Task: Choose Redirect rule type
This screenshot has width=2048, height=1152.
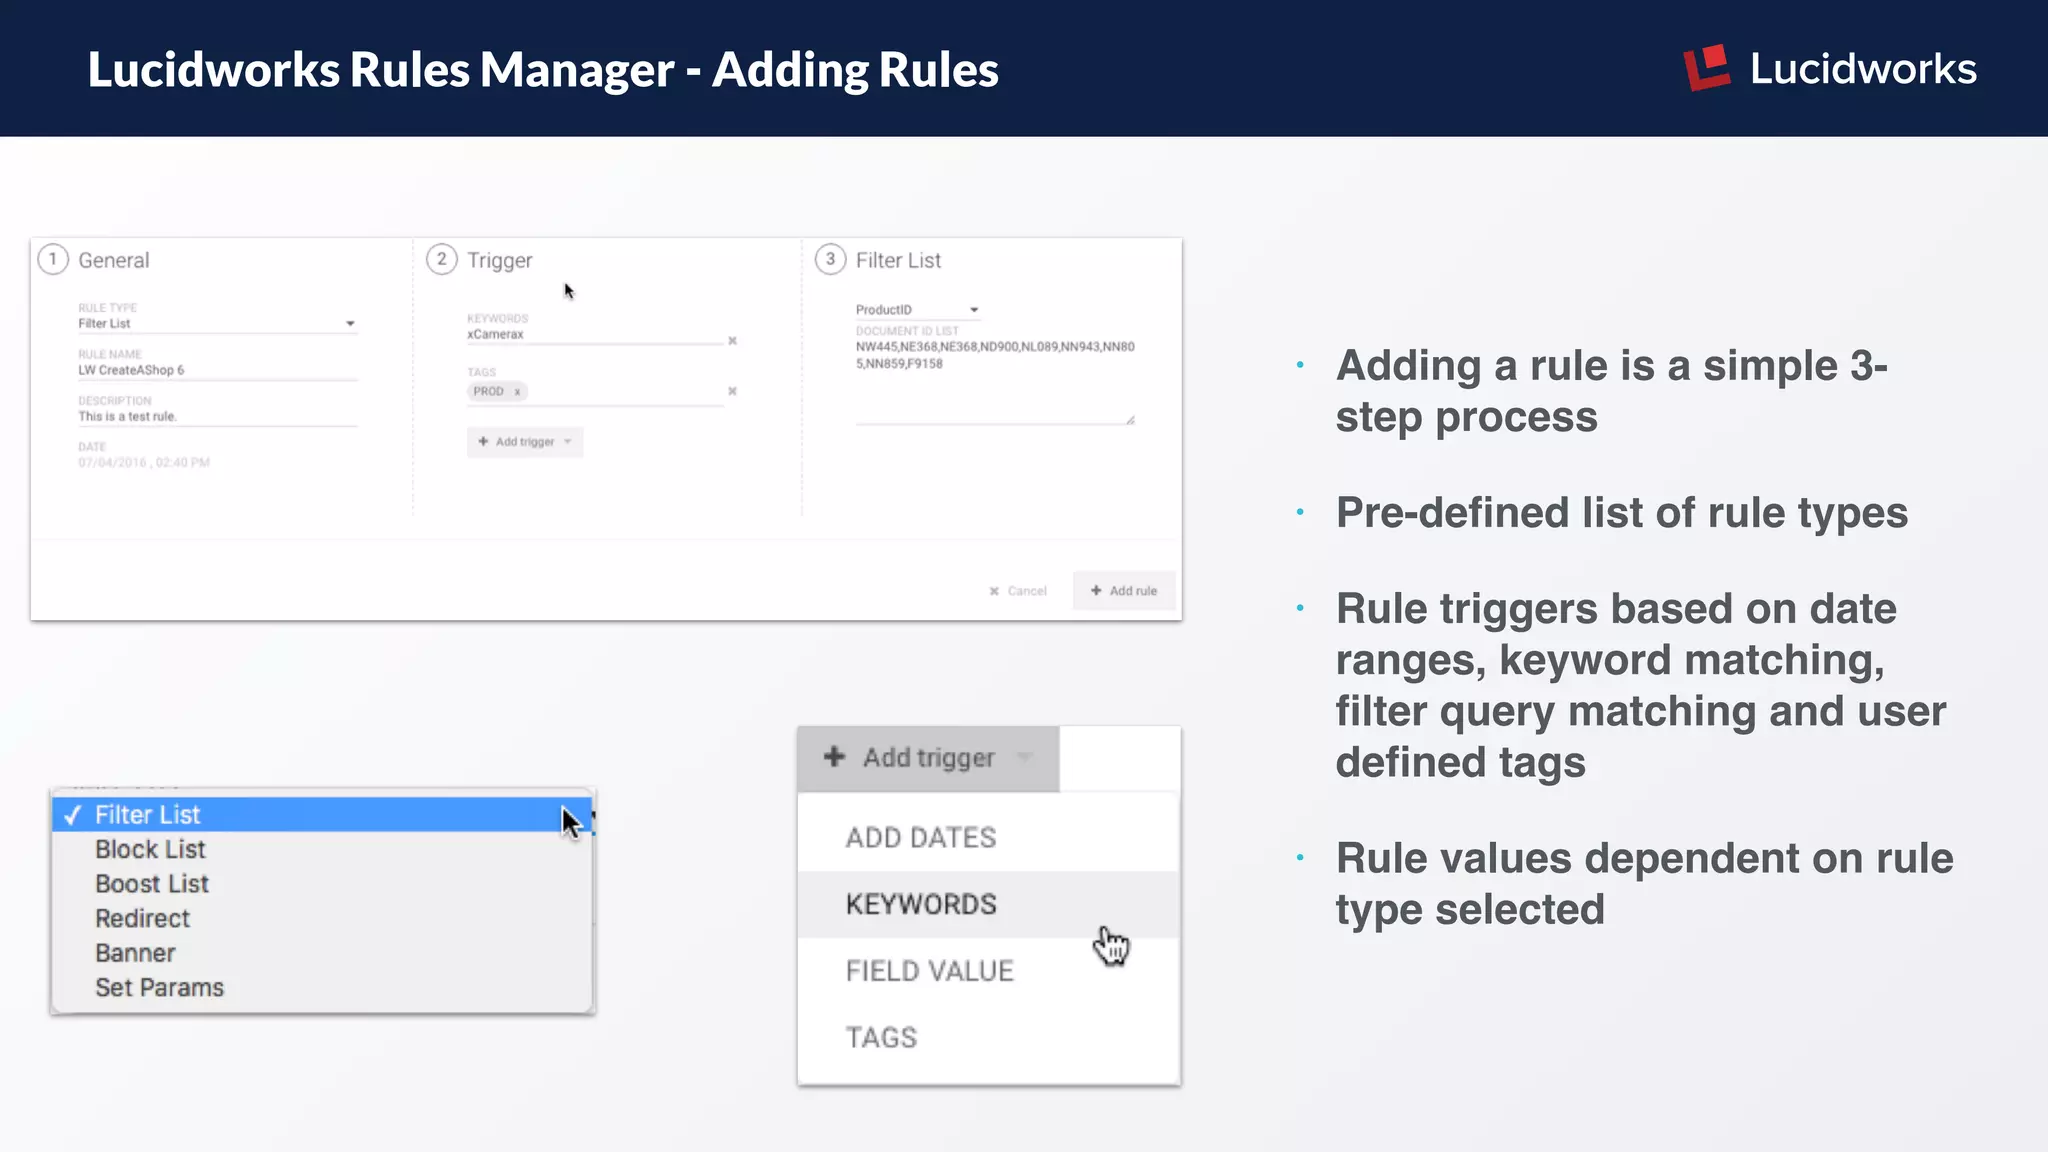Action: pos(322,918)
